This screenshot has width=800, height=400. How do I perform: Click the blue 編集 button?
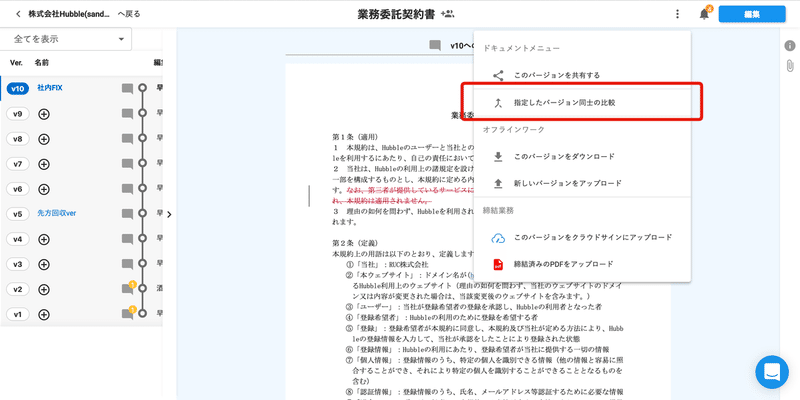point(752,14)
